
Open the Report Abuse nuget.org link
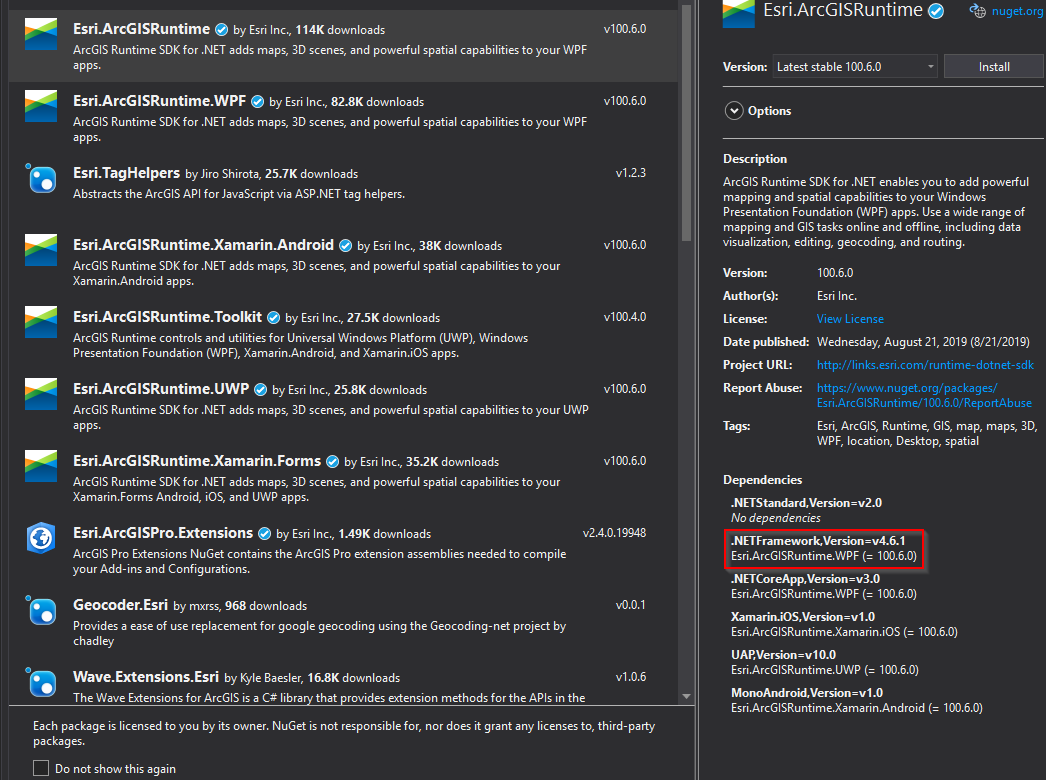click(924, 396)
